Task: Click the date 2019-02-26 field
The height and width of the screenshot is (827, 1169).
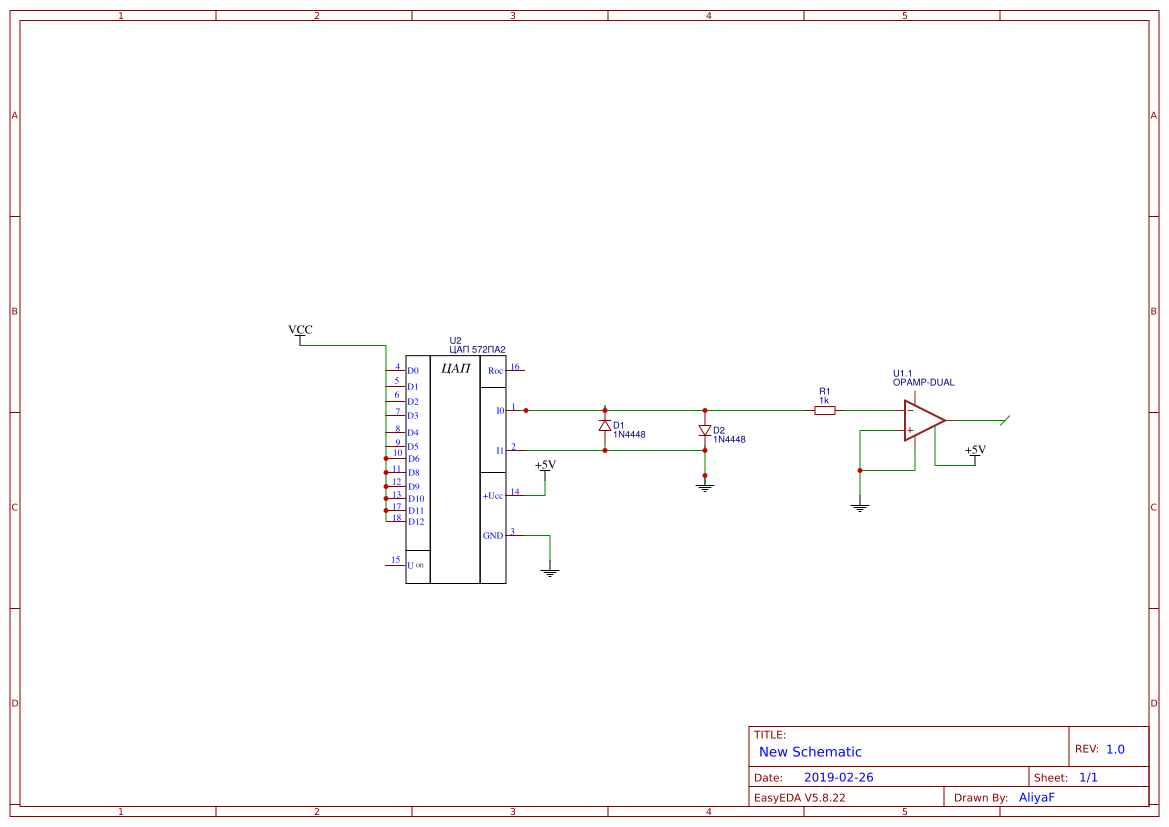Action: (841, 776)
